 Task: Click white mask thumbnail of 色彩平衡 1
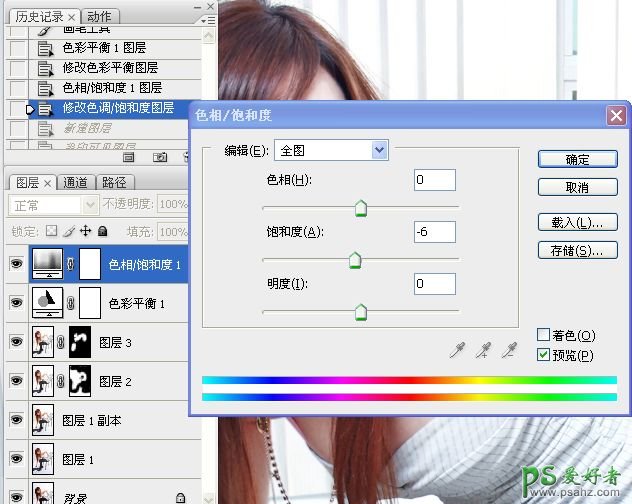click(90, 303)
